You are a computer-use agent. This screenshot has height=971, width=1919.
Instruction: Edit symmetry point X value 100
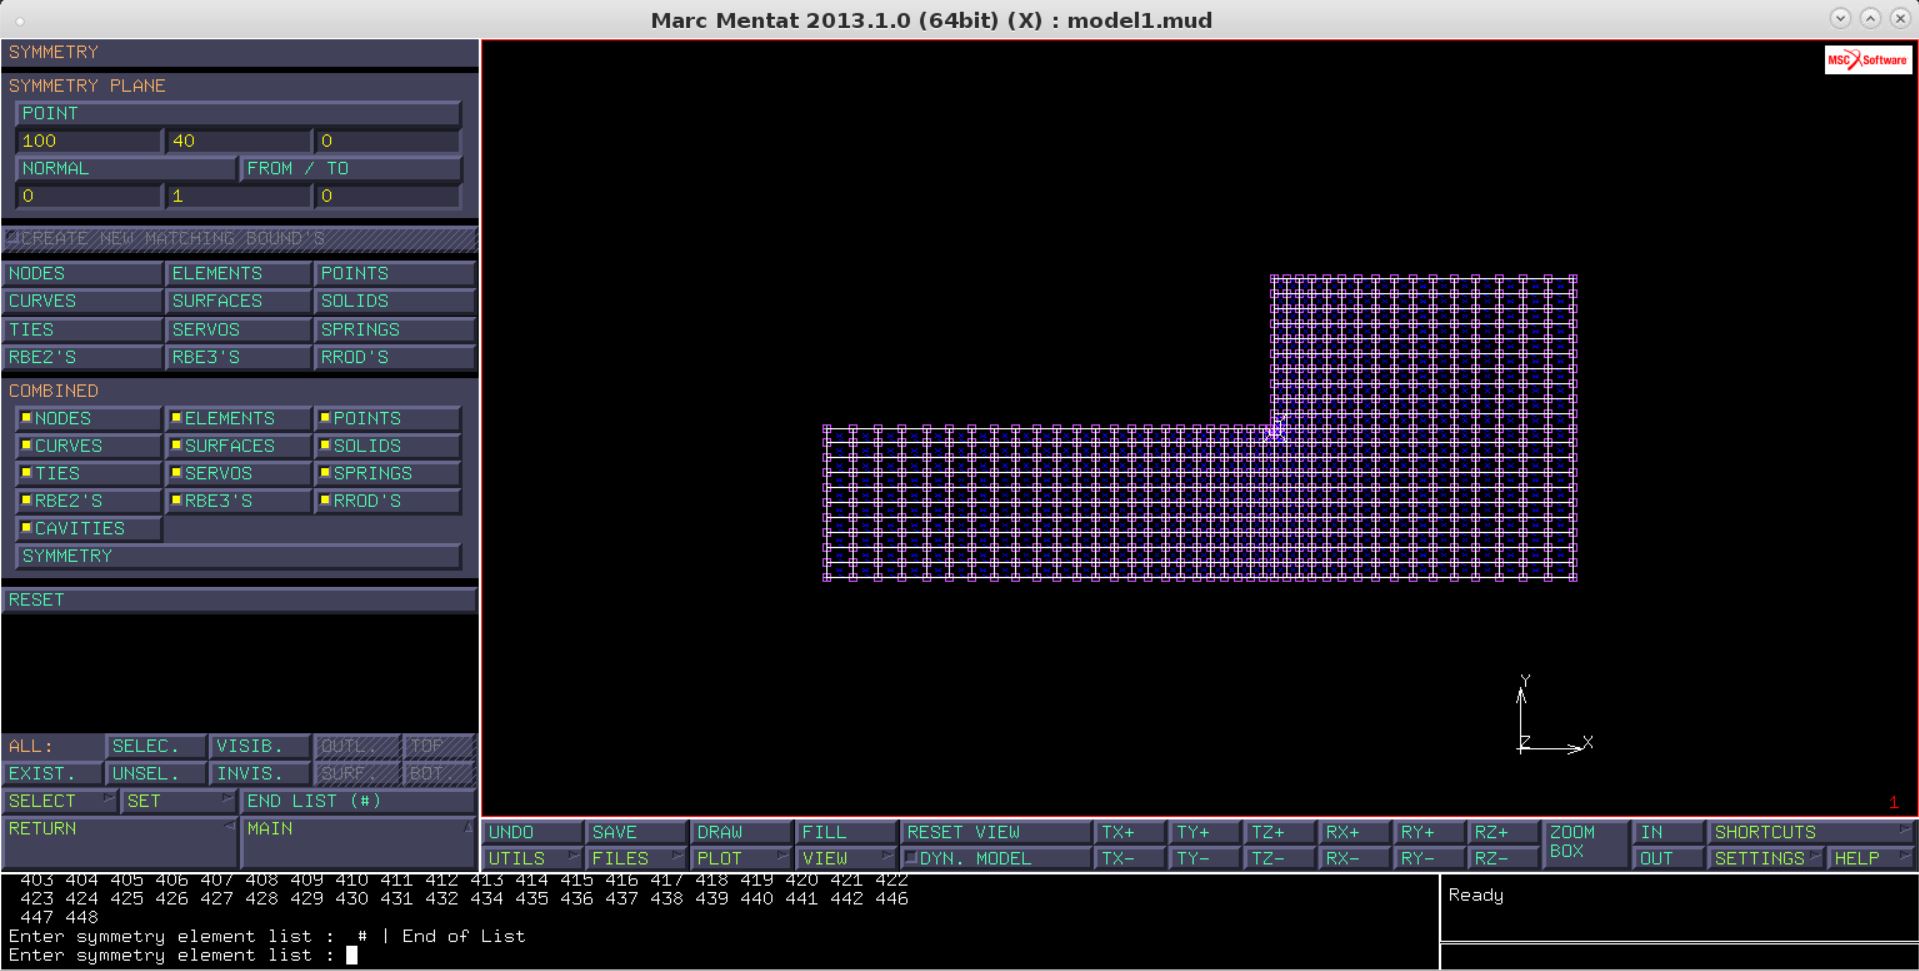pyautogui.click(x=88, y=141)
